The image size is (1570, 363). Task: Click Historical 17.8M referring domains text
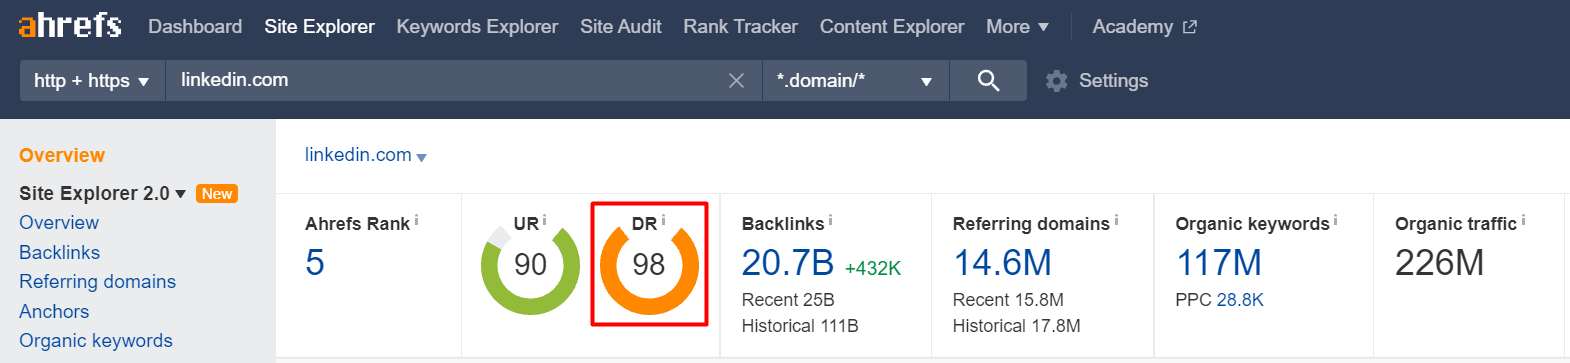point(1017,326)
